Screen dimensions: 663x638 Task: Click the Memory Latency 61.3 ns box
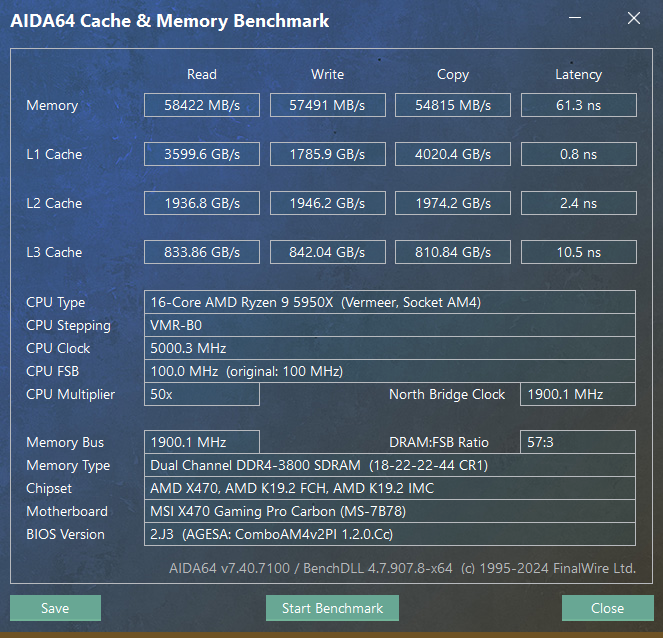578,105
